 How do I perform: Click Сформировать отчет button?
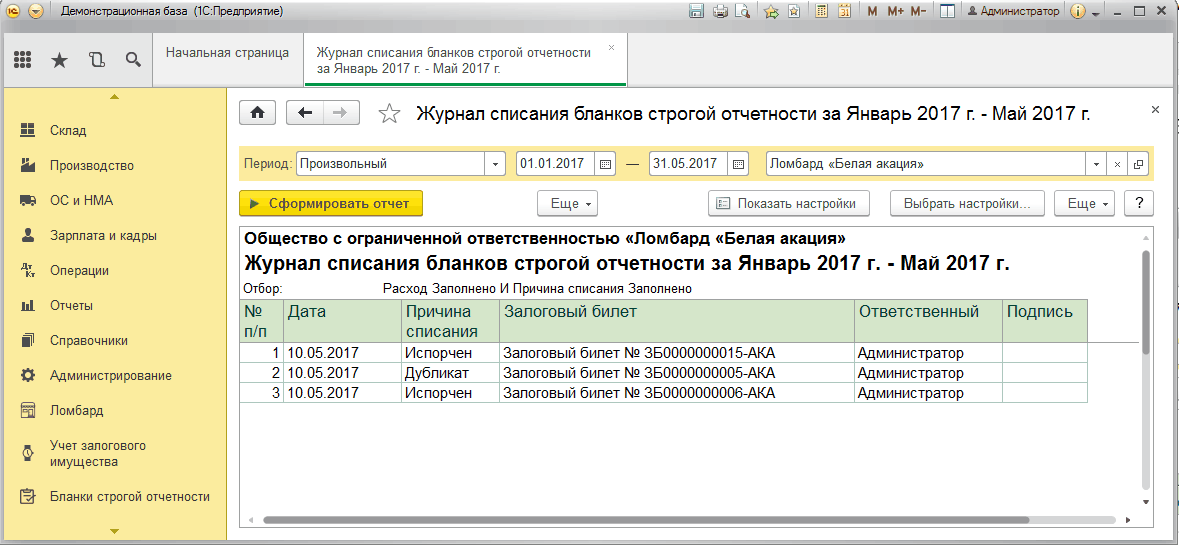[331, 204]
